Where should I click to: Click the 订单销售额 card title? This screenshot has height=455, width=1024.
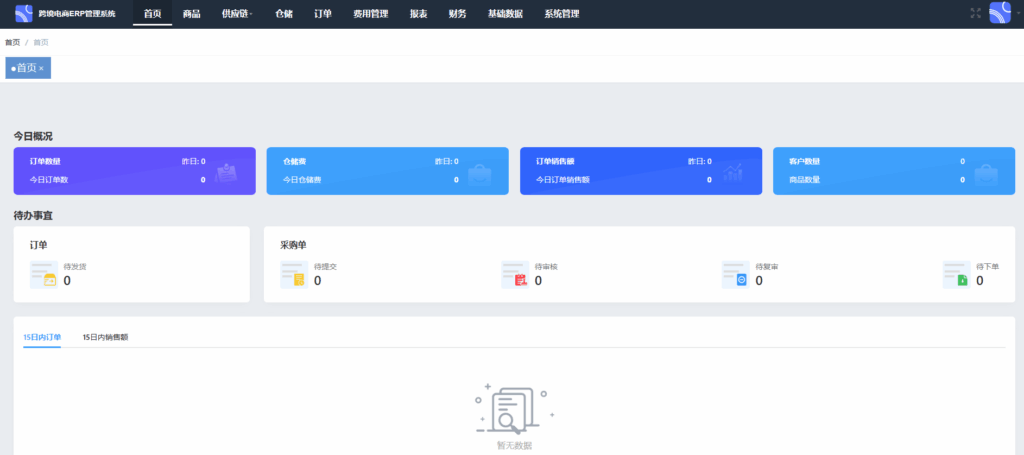coord(555,161)
